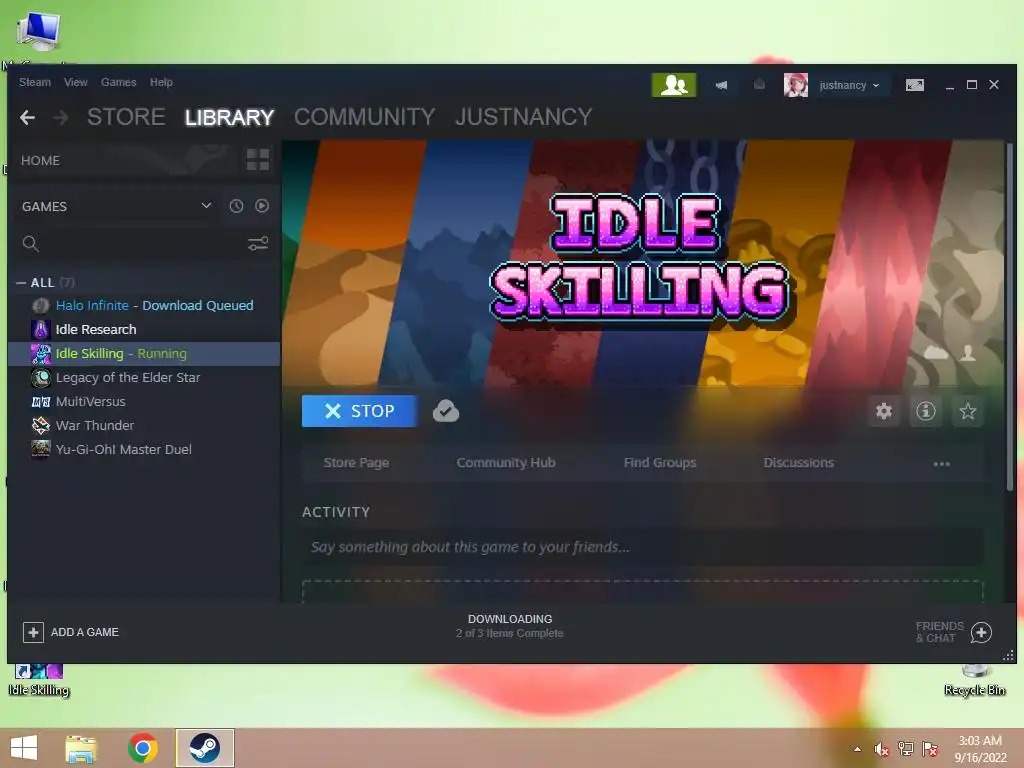Select Idle Research in library list
This screenshot has height=768, width=1024.
tap(144, 329)
